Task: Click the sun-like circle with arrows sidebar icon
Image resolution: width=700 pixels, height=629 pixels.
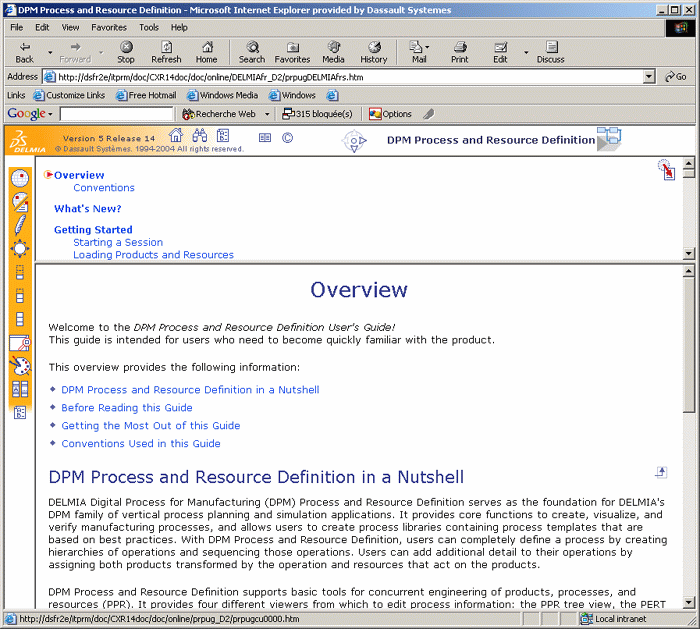Action: 20,249
